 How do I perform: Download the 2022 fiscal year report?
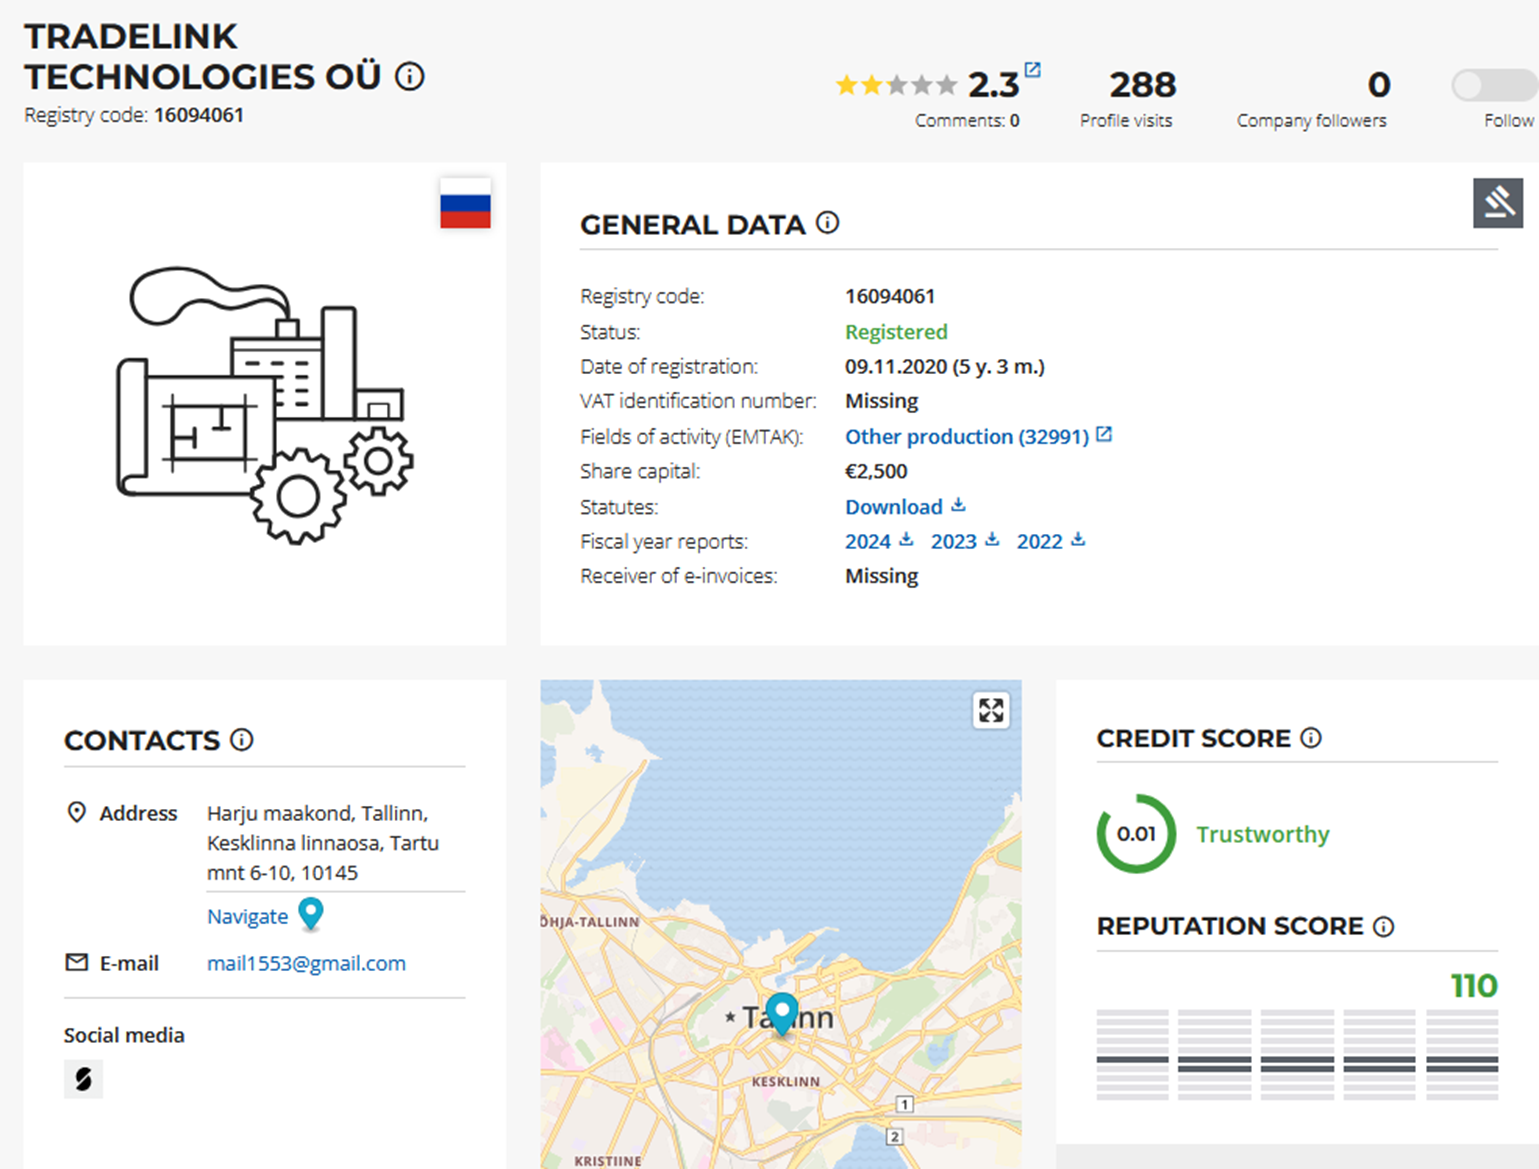click(1051, 541)
